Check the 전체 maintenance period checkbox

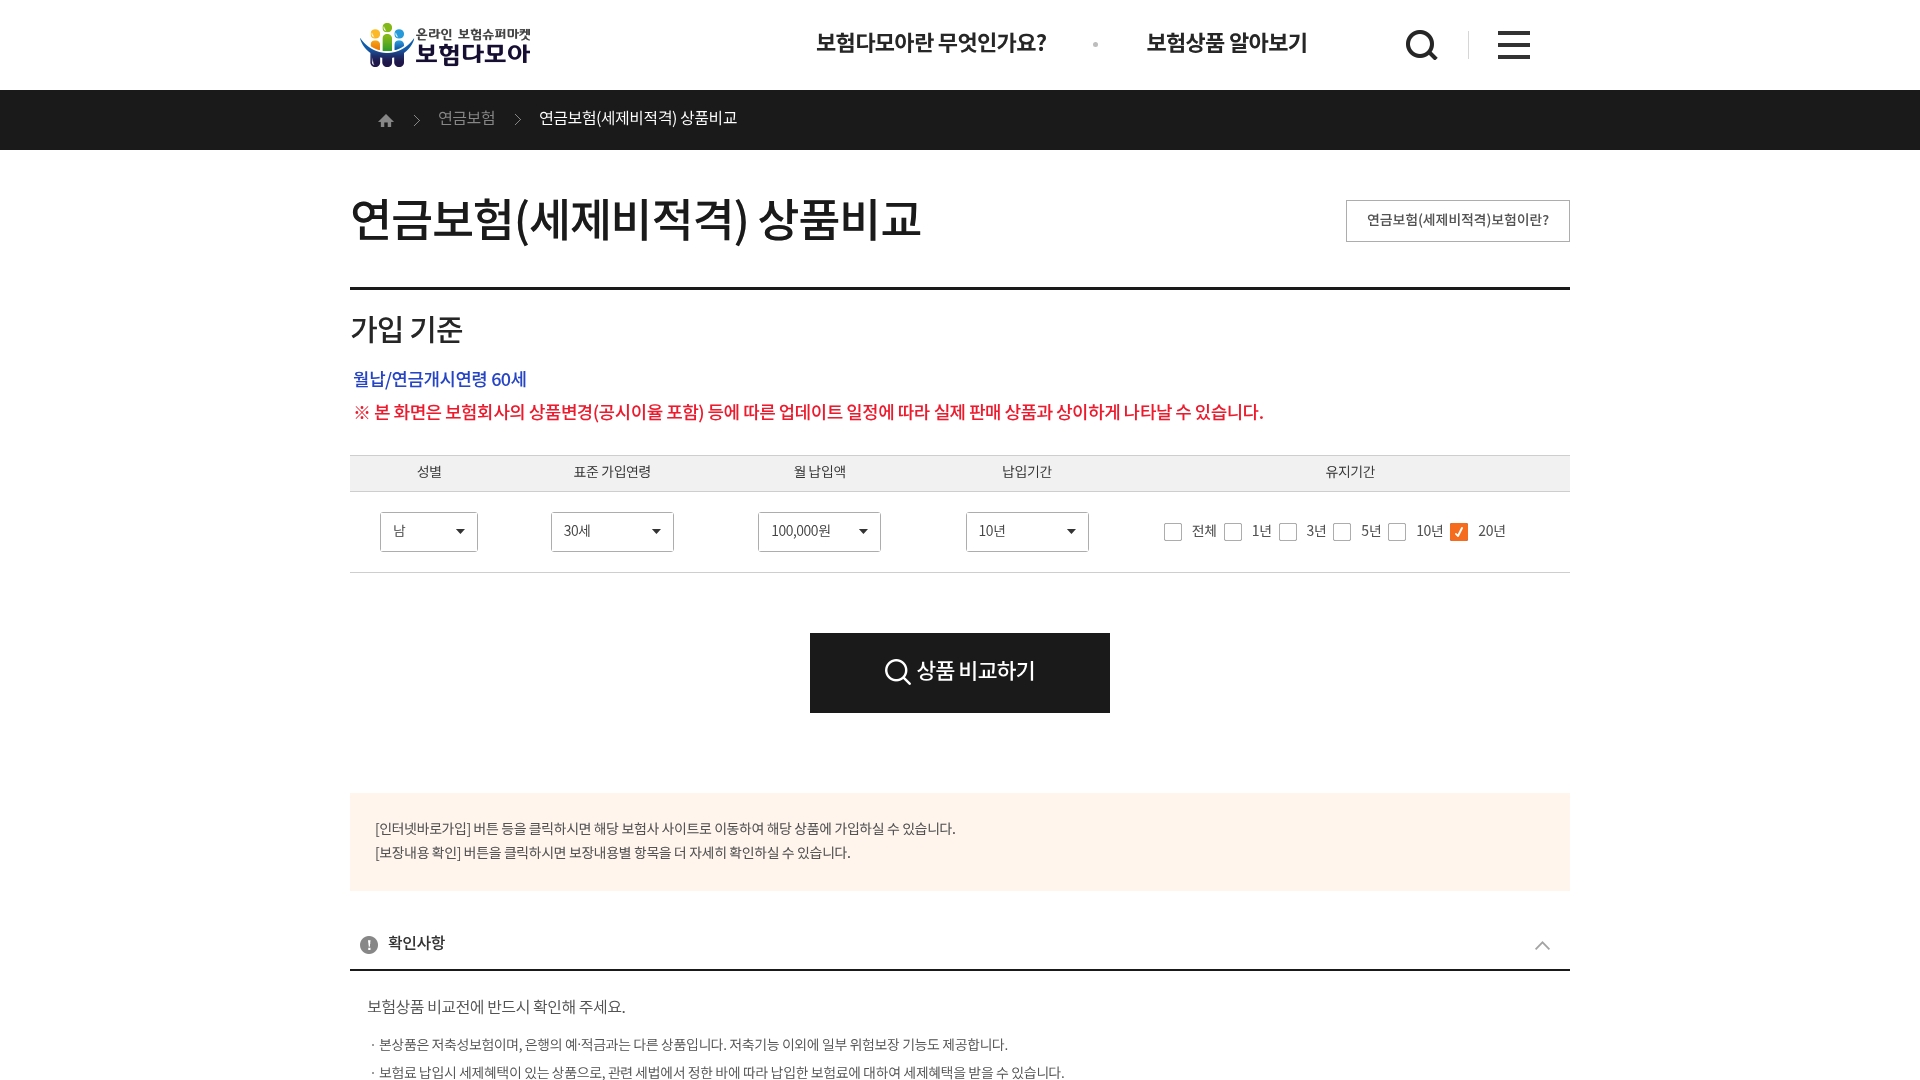(x=1172, y=531)
